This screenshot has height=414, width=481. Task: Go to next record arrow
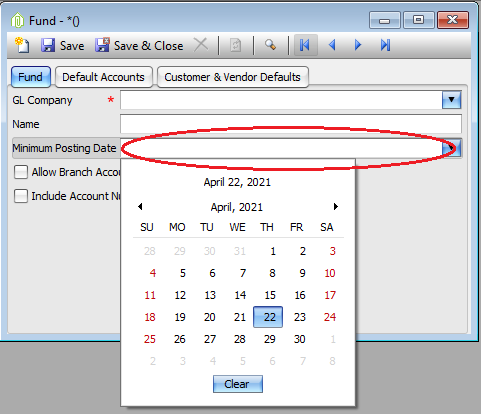click(x=358, y=45)
